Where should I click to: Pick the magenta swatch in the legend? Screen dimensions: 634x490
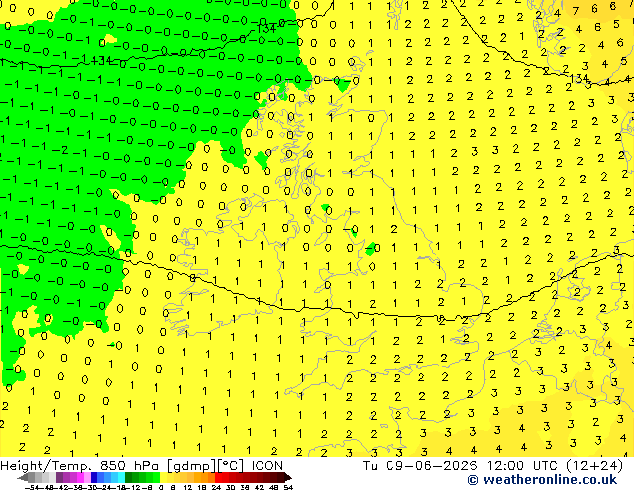pos(80,478)
